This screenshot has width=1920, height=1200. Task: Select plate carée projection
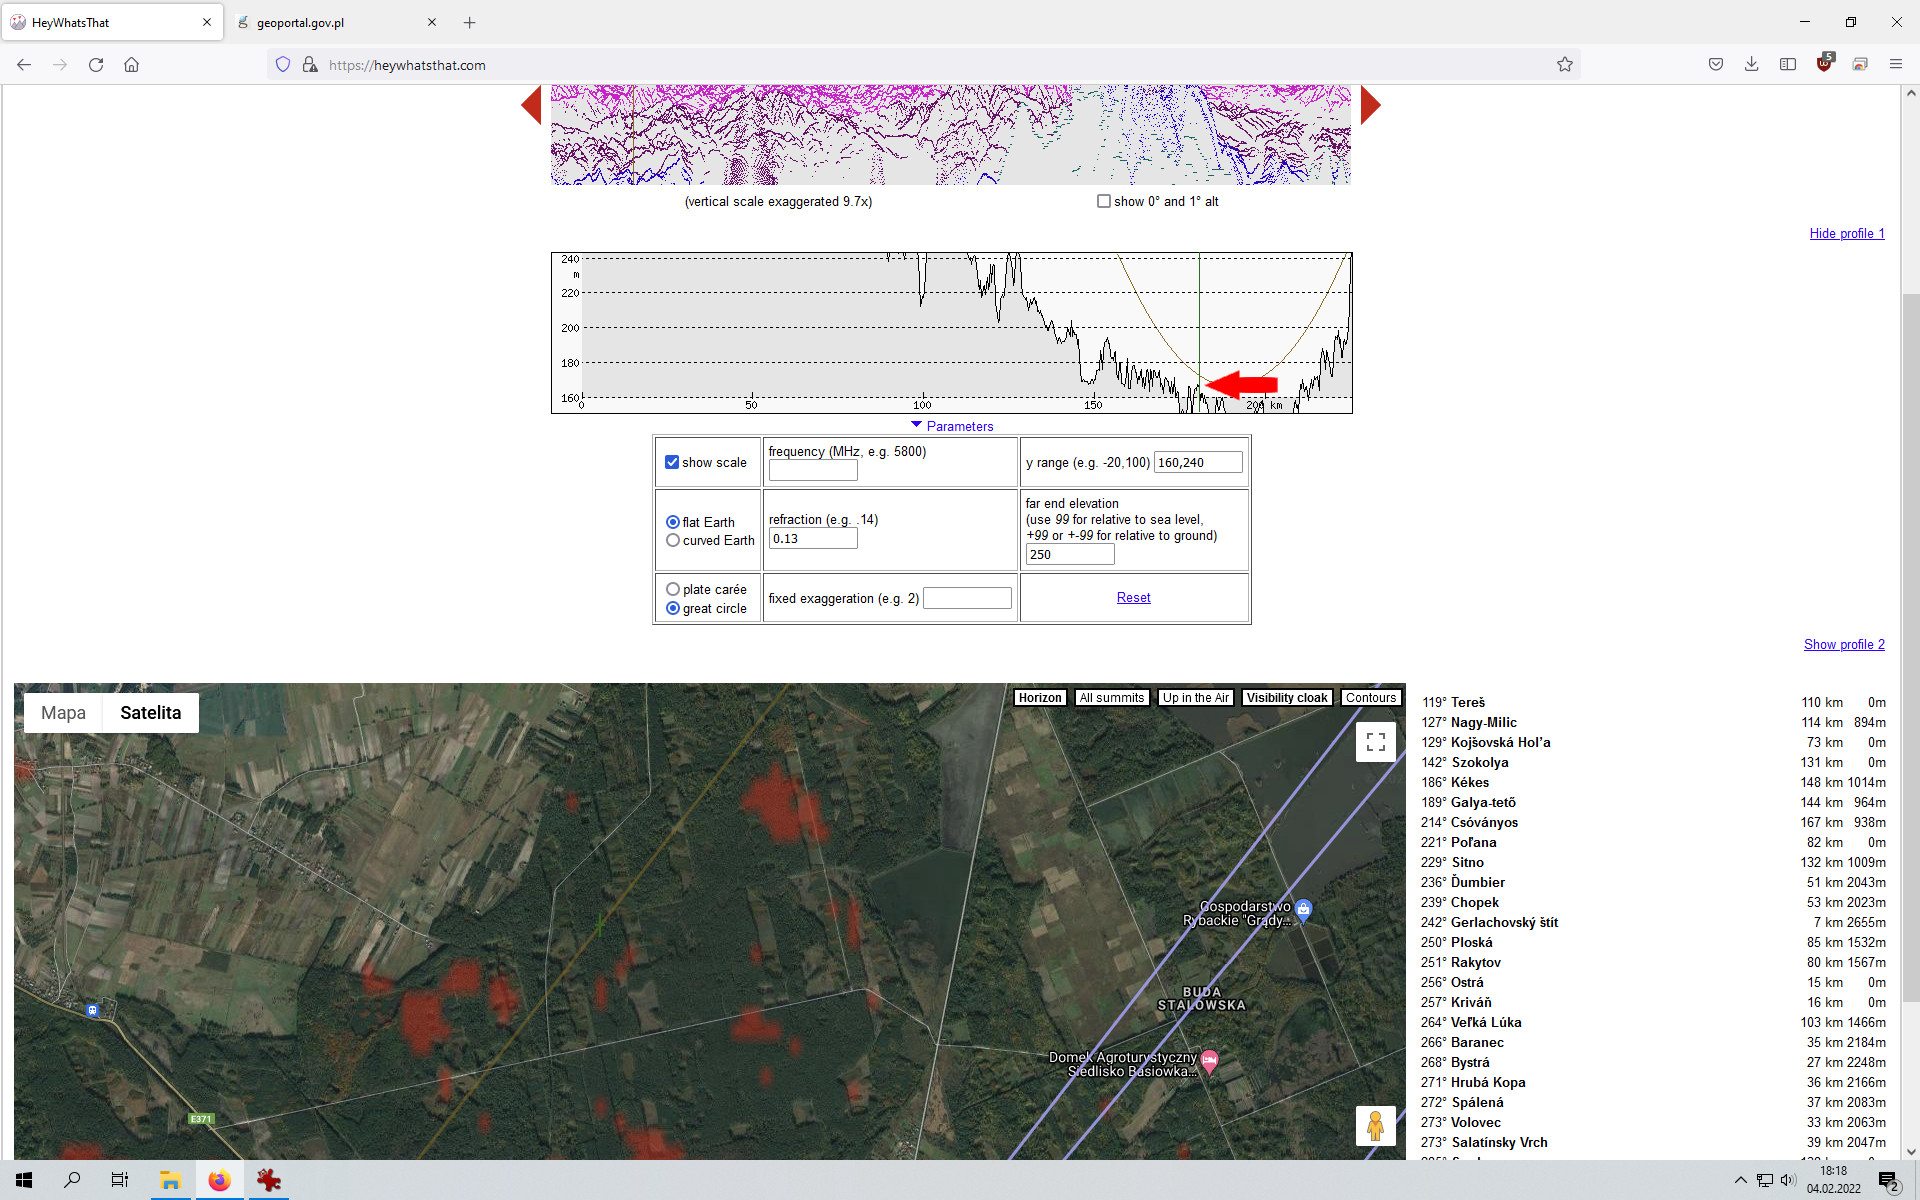pyautogui.click(x=673, y=590)
